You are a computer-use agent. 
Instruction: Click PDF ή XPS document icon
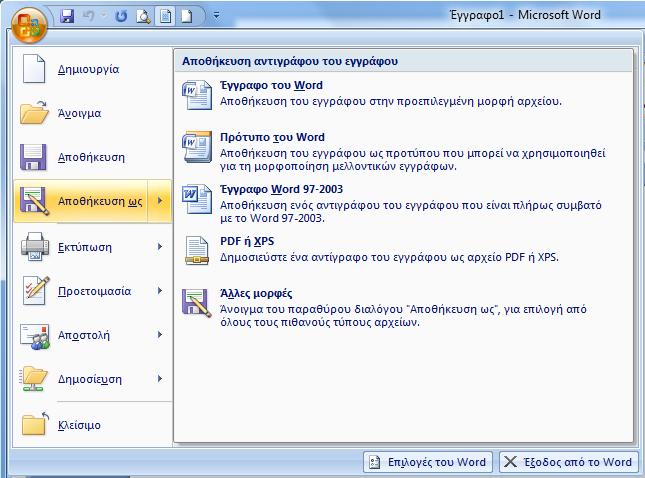[x=197, y=251]
